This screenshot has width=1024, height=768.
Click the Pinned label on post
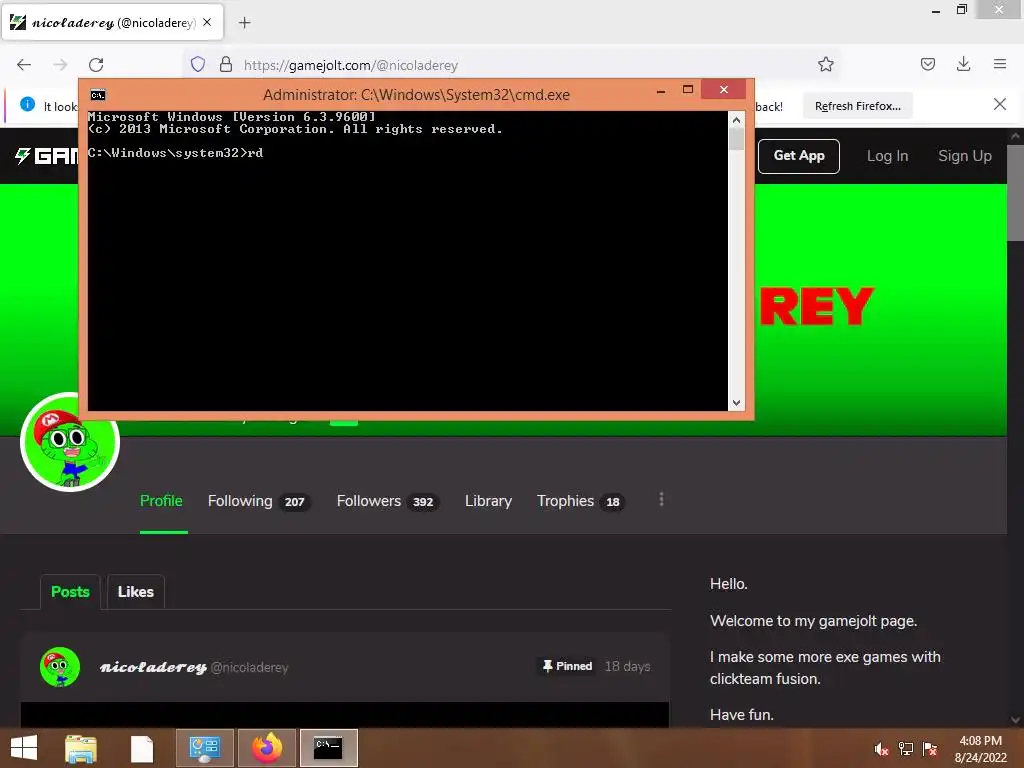coord(567,666)
